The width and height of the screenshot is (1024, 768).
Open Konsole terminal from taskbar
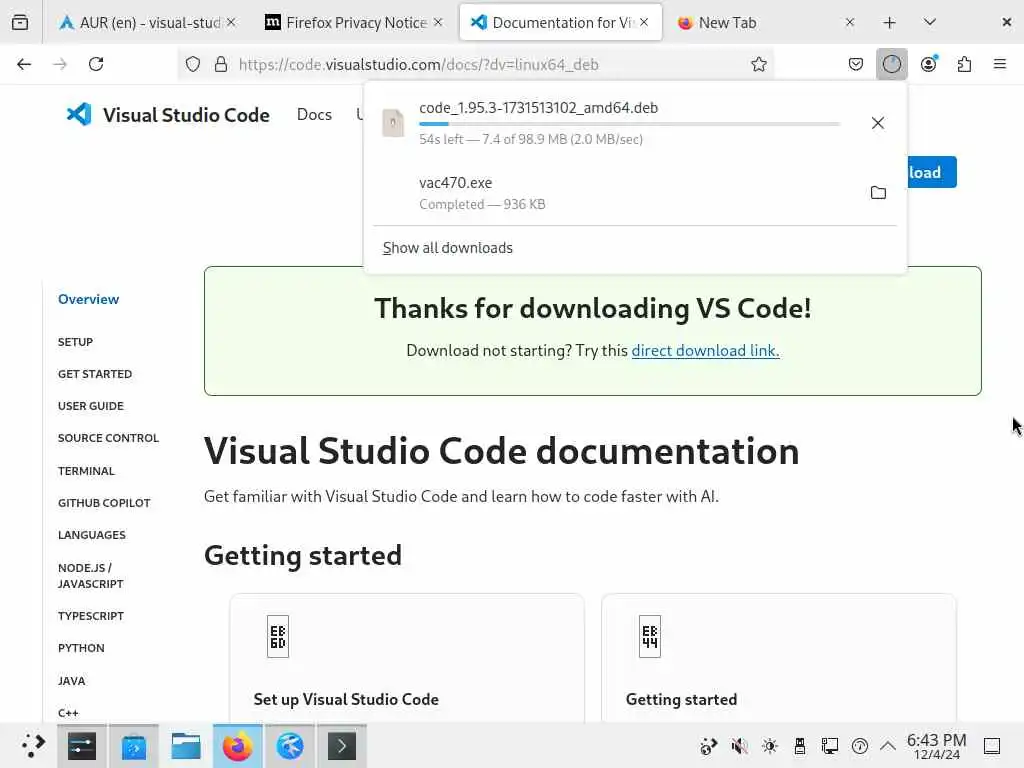pos(342,746)
